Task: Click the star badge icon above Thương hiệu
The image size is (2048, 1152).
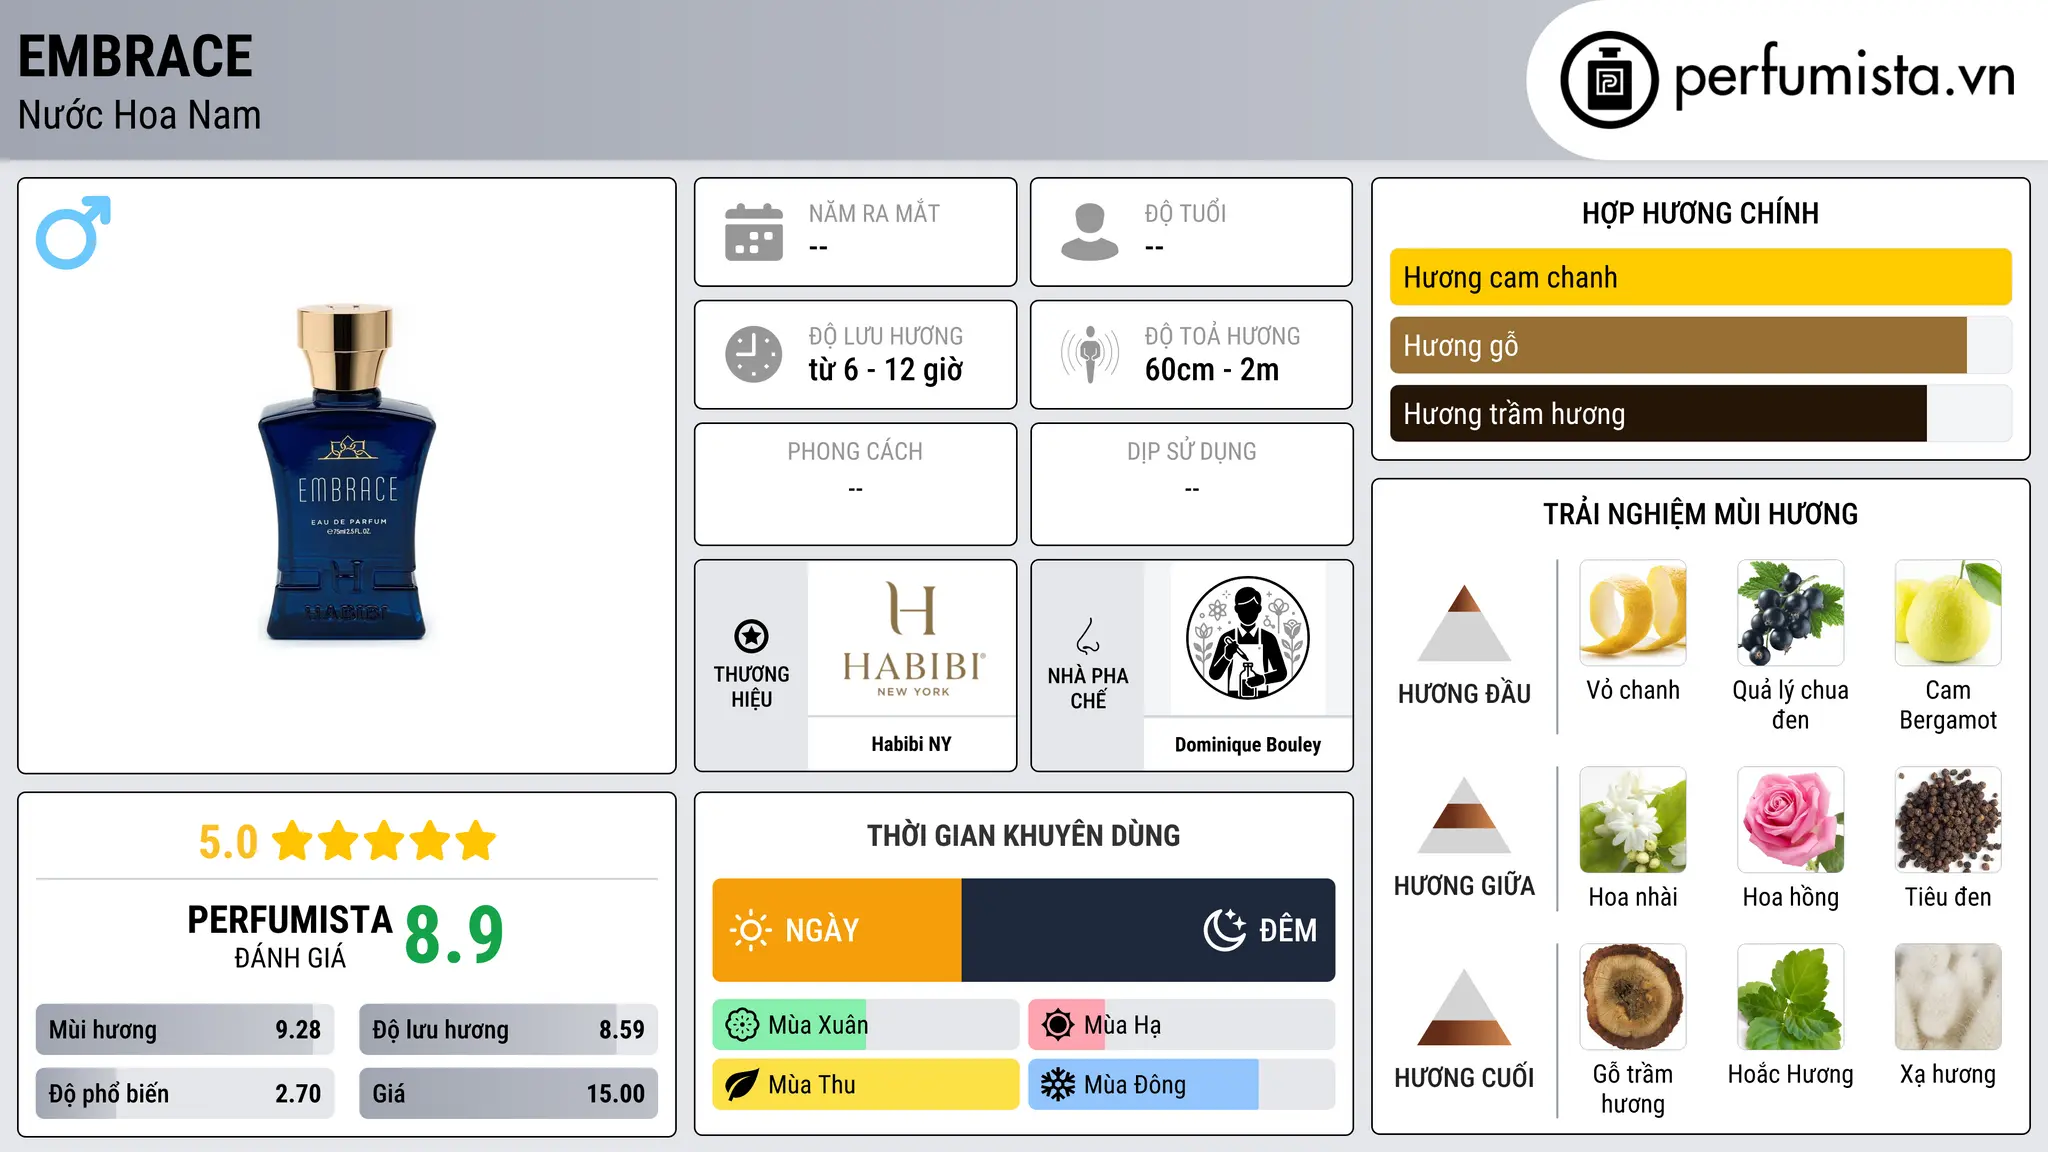Action: tap(751, 636)
